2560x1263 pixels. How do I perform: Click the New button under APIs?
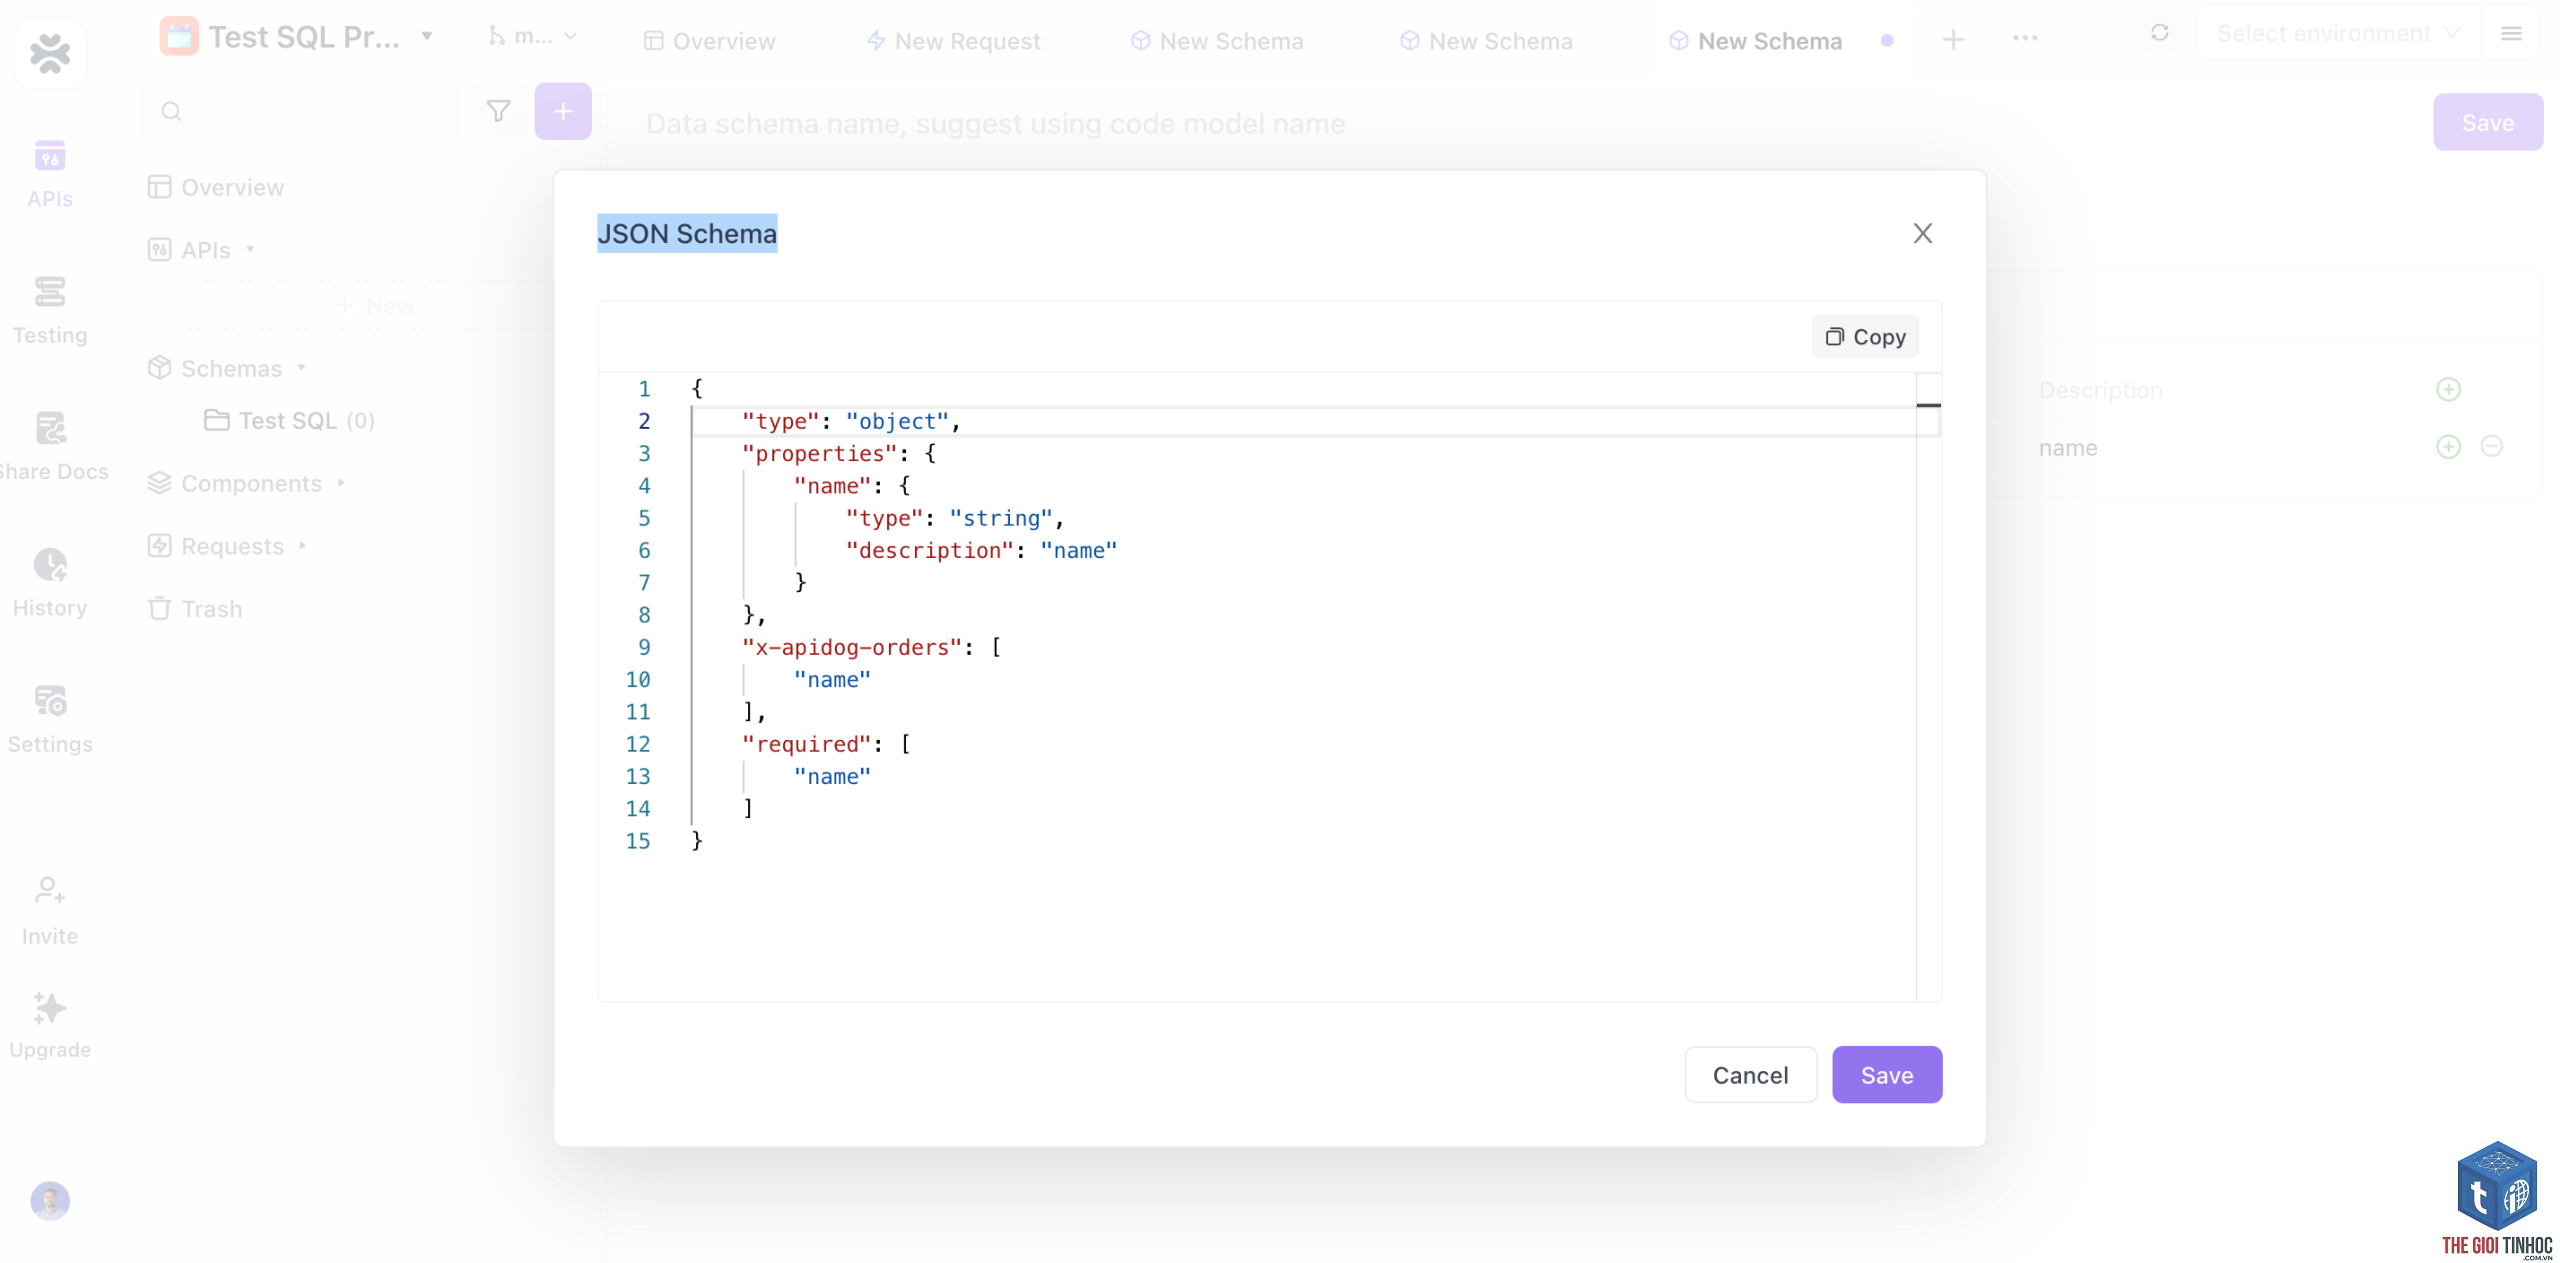click(x=376, y=306)
